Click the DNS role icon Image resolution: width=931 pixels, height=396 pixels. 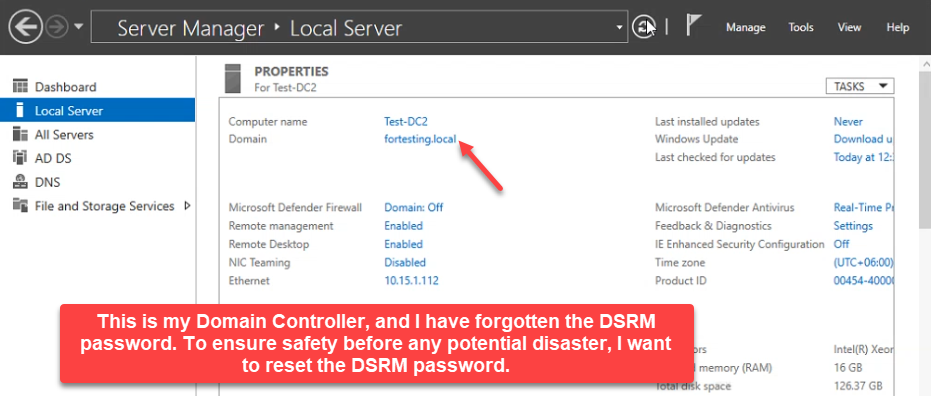[x=20, y=182]
